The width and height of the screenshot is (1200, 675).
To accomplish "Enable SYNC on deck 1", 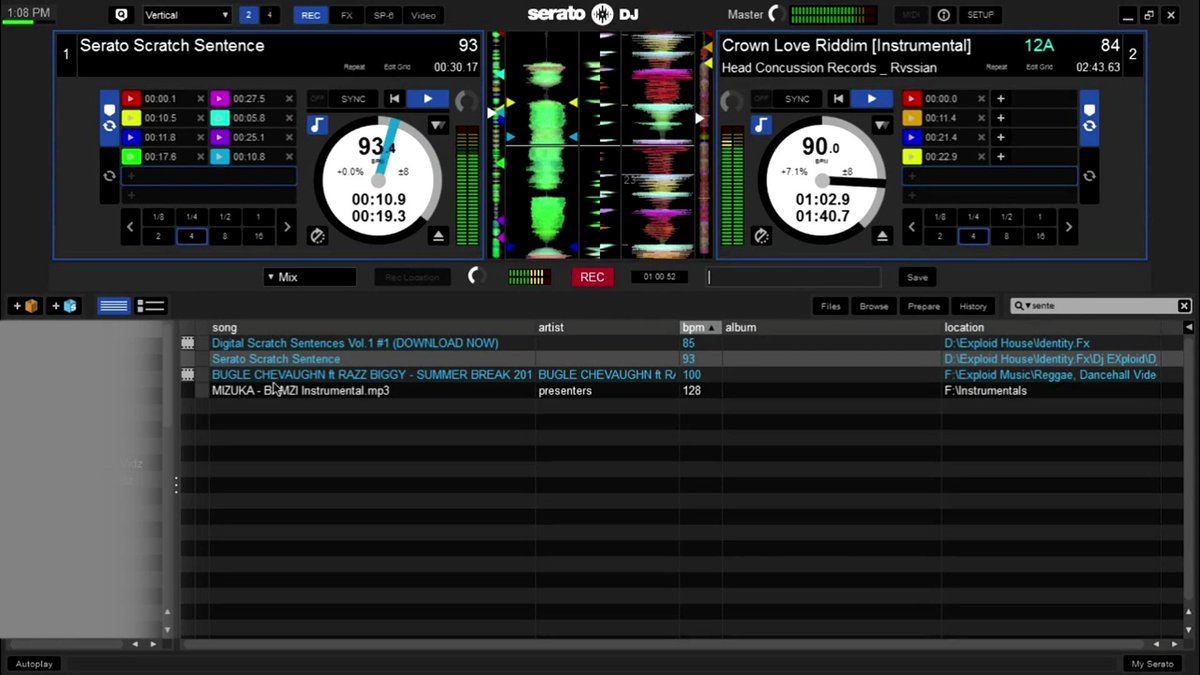I will coord(353,99).
